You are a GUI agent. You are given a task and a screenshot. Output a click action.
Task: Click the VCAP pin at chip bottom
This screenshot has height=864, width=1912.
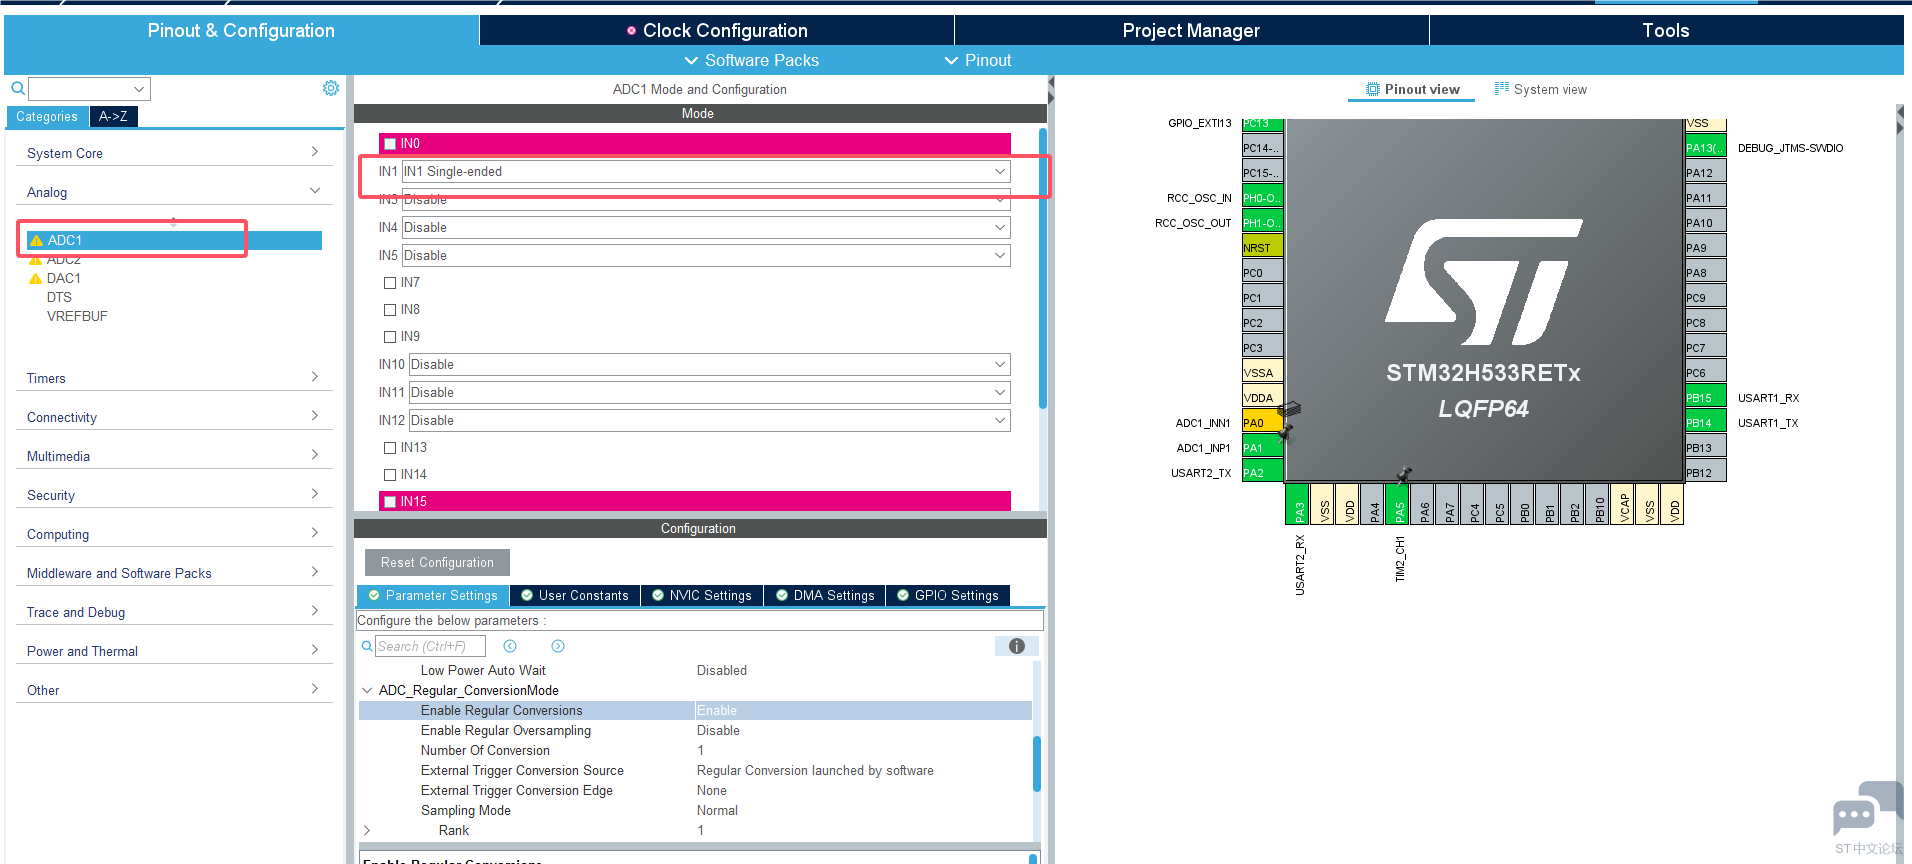pos(1624,504)
